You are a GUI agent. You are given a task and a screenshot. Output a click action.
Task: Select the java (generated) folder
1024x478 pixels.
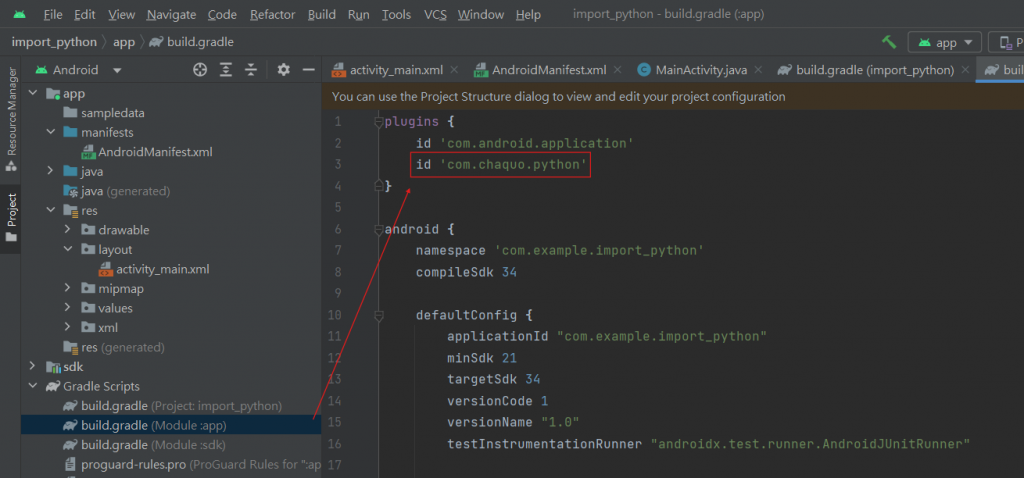[x=116, y=191]
